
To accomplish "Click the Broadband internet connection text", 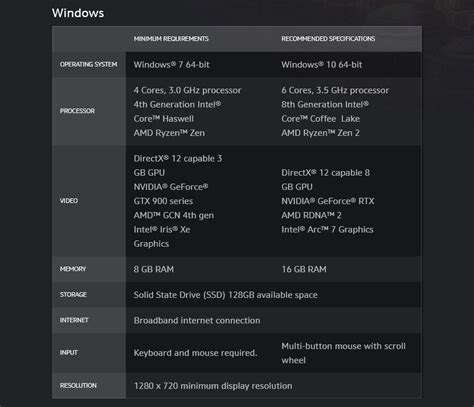I will (x=197, y=321).
